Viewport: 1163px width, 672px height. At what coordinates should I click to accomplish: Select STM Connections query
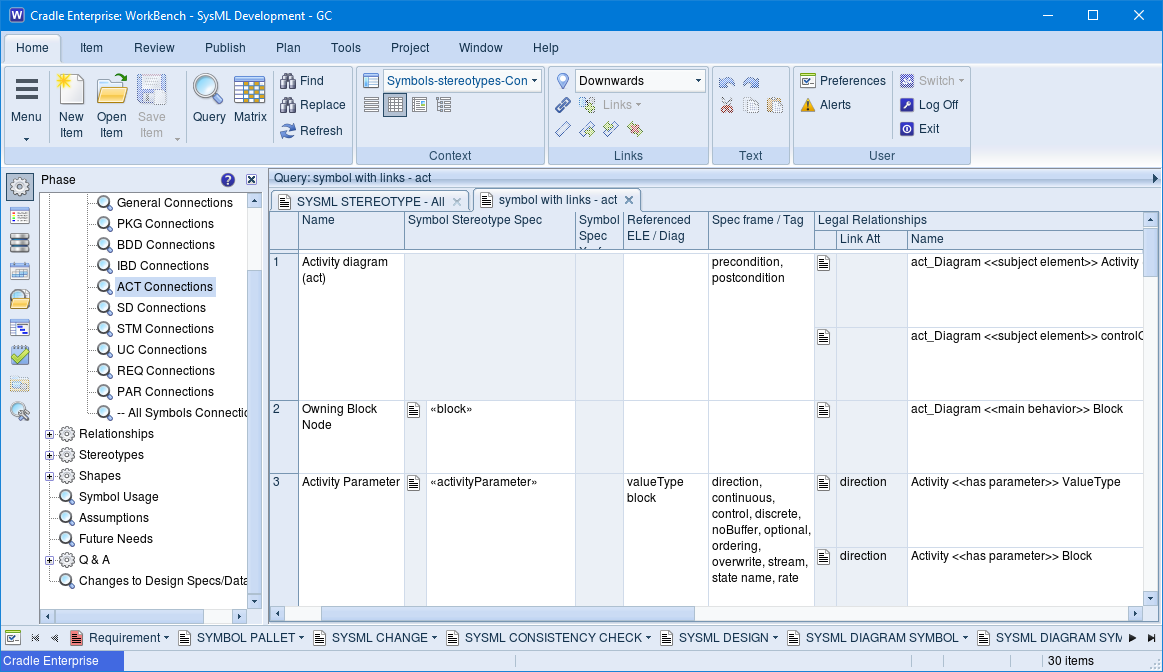[165, 329]
